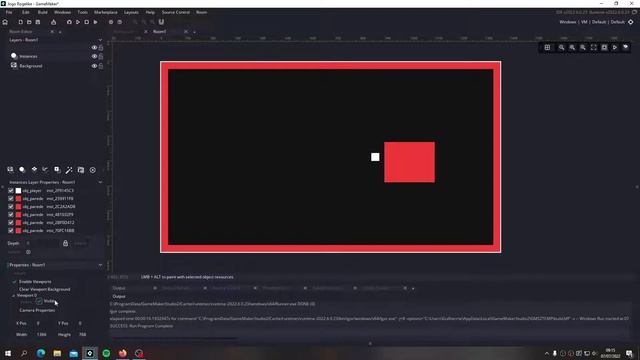The height and width of the screenshot is (360, 640).
Task: Collapse the Viewport 0 section
Action: 13,296
